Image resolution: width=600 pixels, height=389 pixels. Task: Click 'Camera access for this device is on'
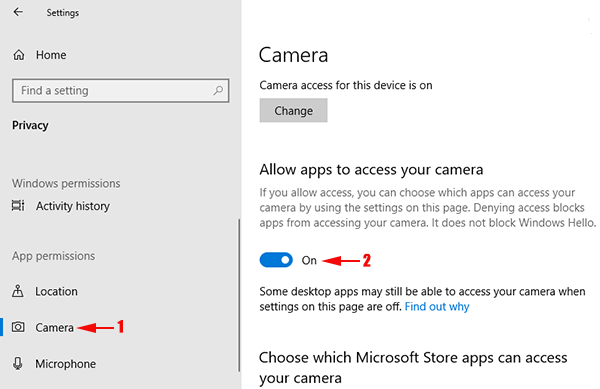pos(346,85)
